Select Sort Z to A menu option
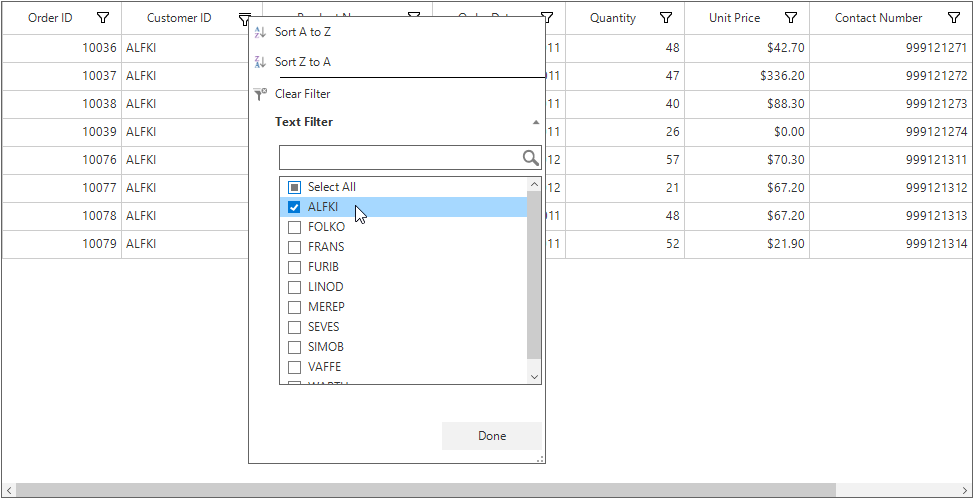 point(303,62)
